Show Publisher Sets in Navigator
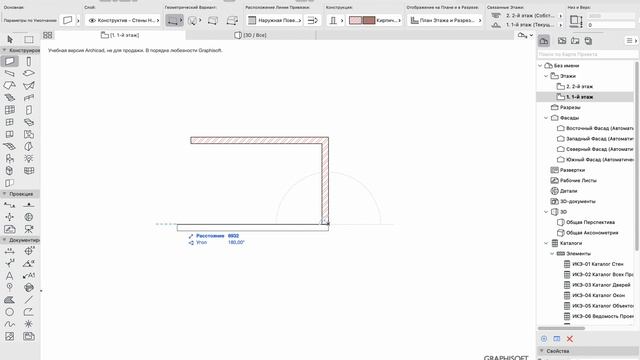The width and height of the screenshot is (640, 360). (x=588, y=40)
